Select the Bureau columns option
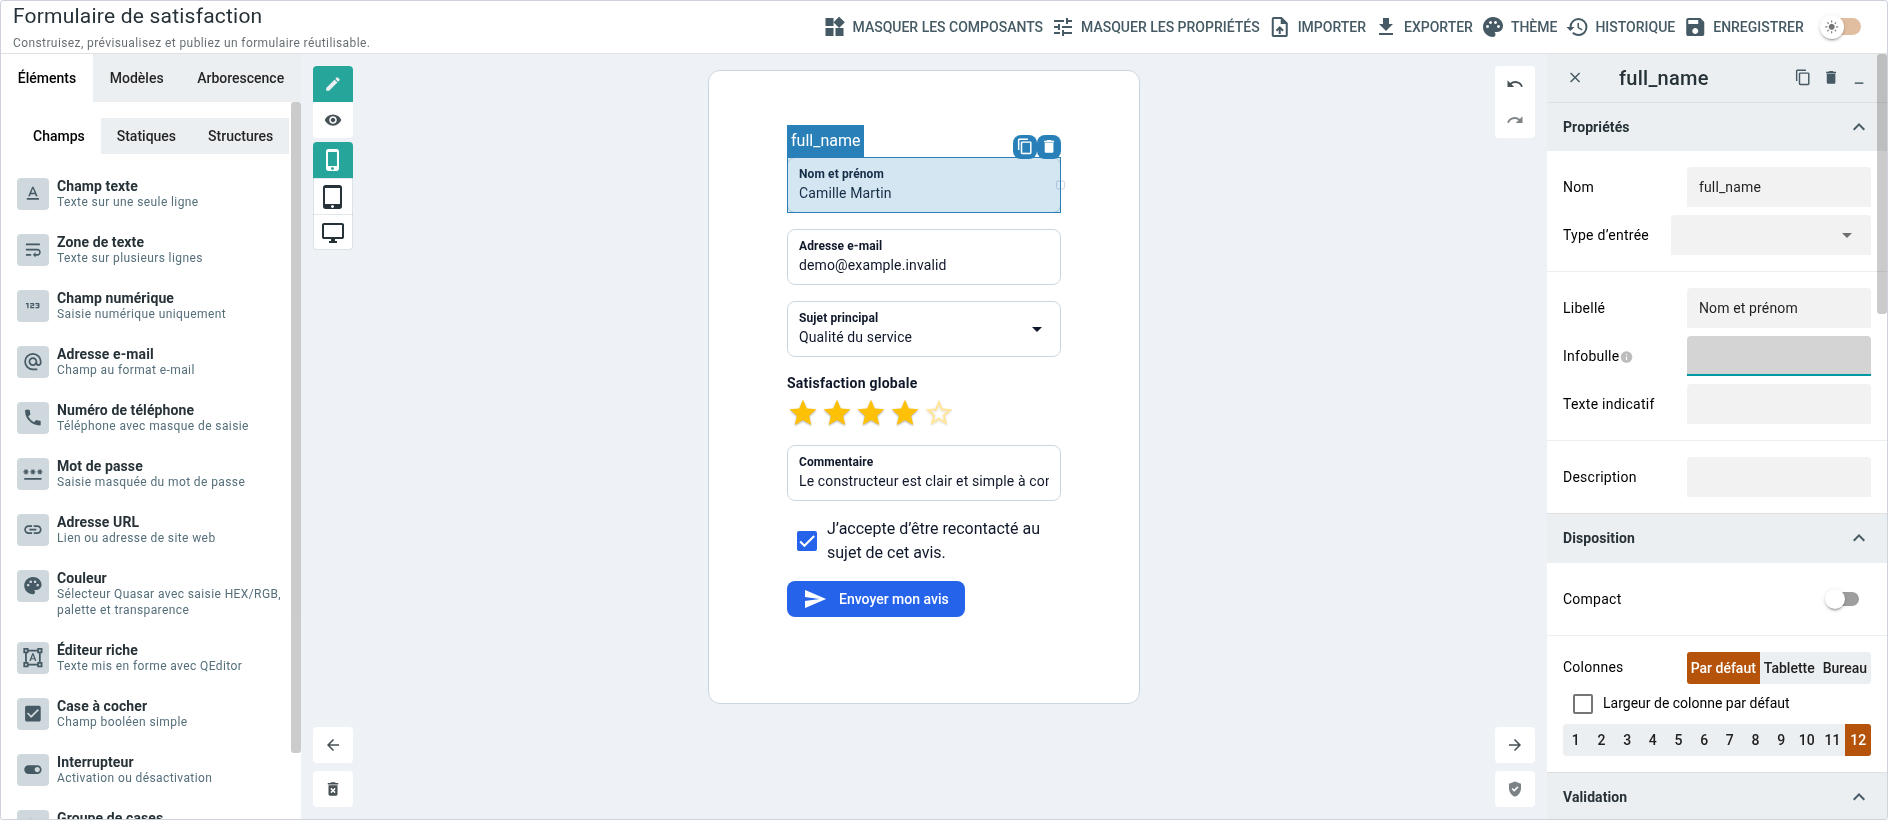Viewport: 1888px width, 820px height. [1845, 668]
